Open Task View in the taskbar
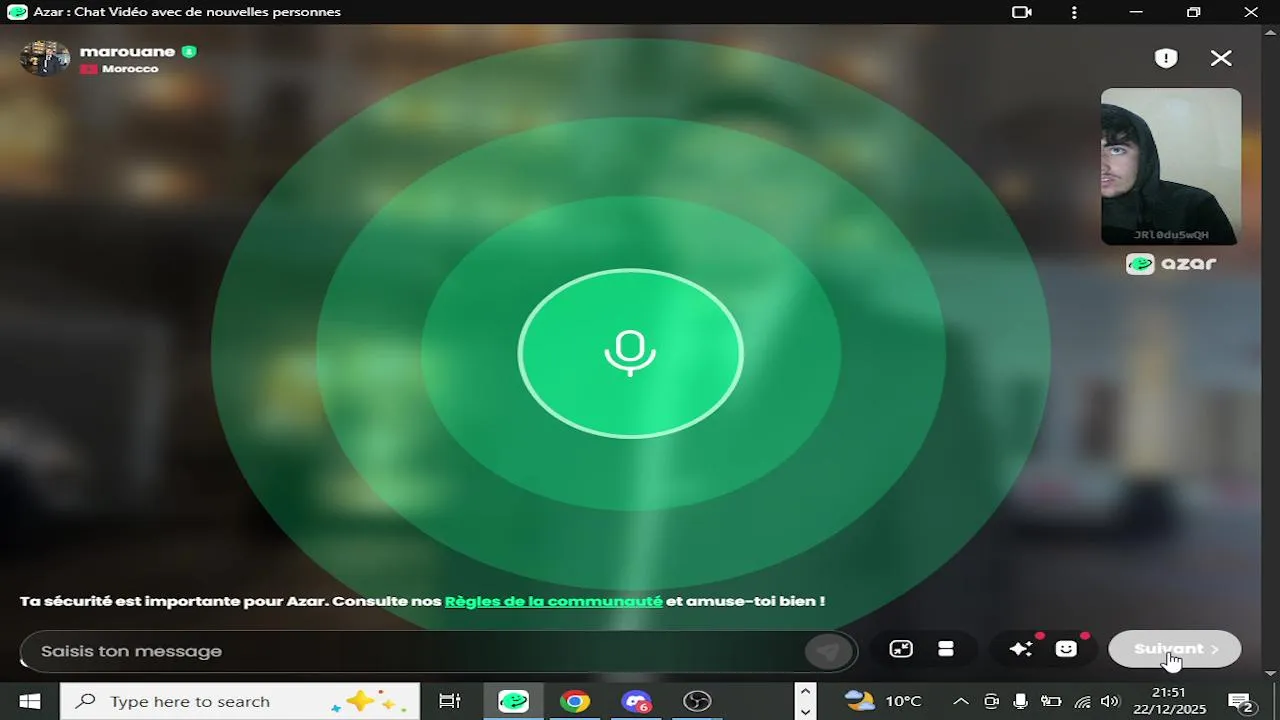1280x720 pixels. pos(450,701)
